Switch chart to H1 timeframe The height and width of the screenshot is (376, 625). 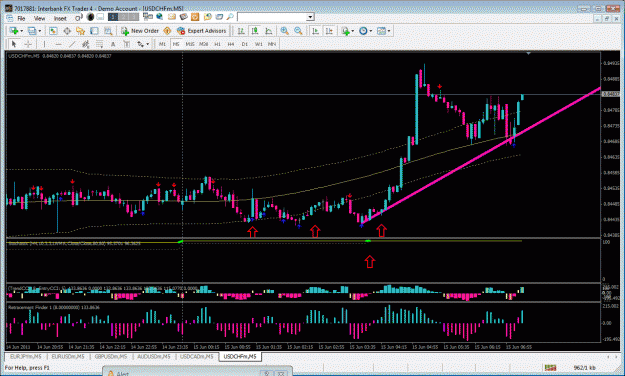217,44
